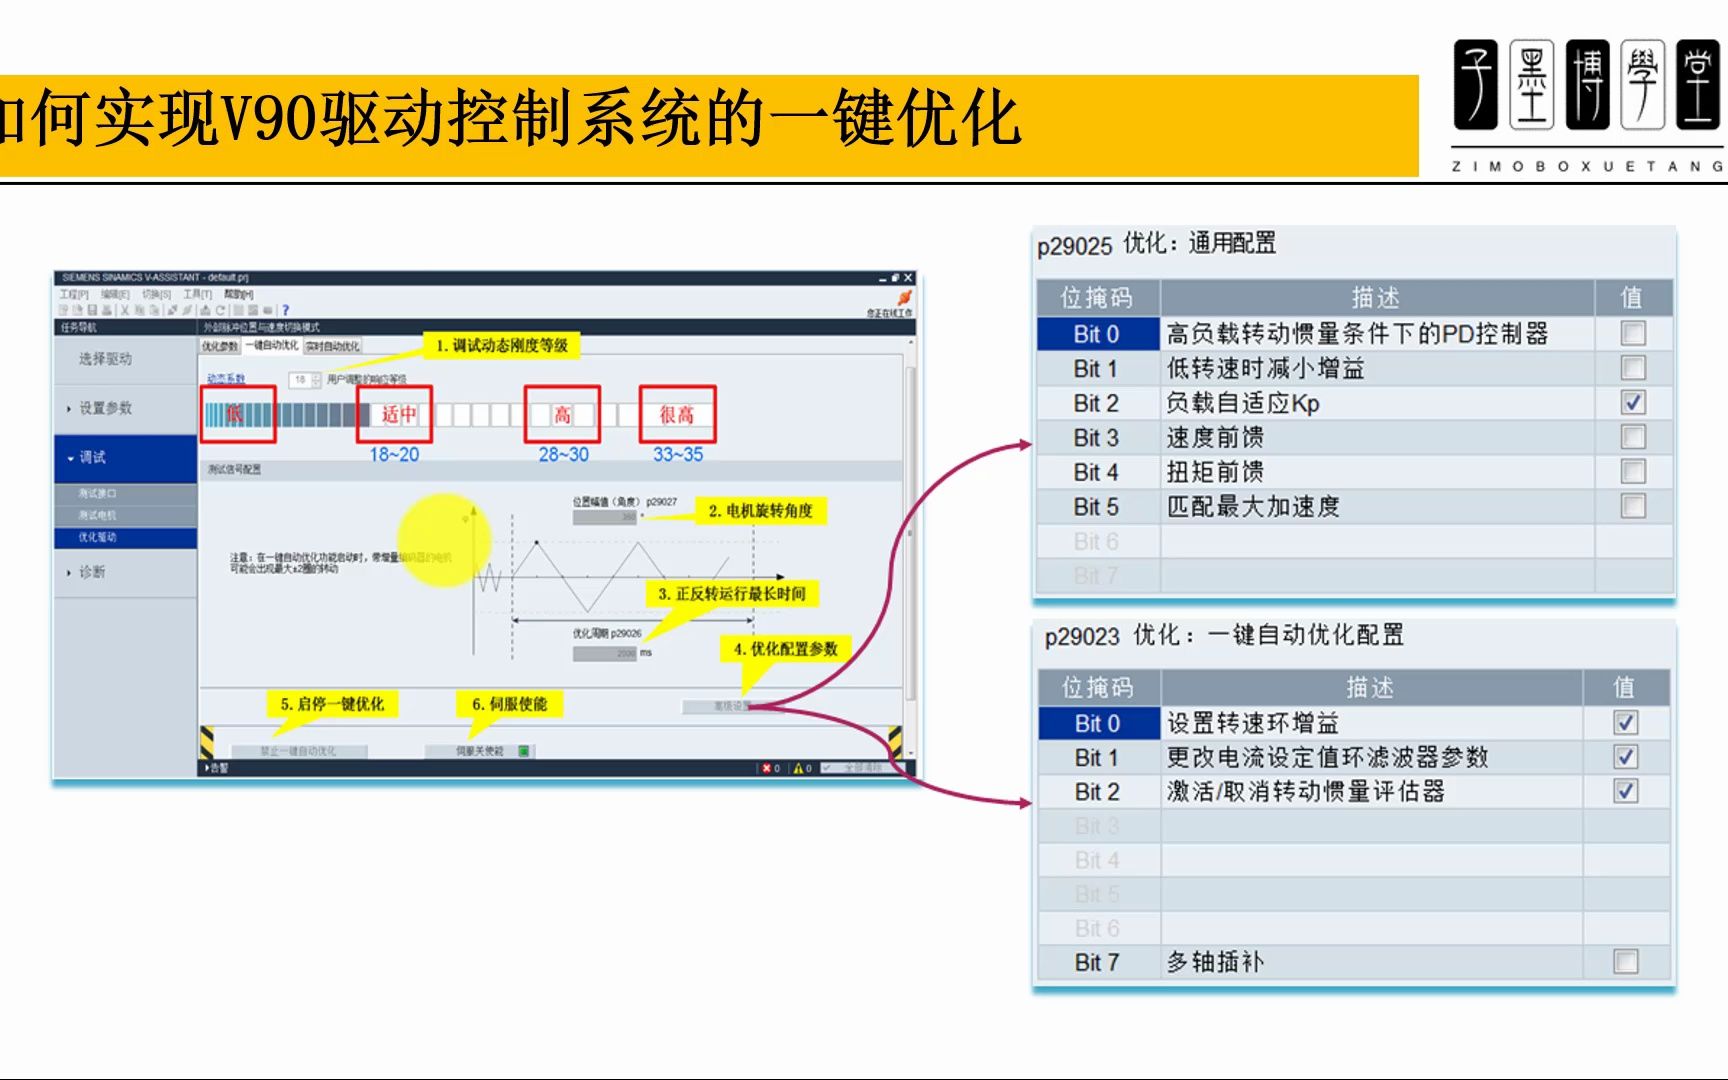The width and height of the screenshot is (1728, 1080).
Task: Expand the 诊断 navigation section
Action: click(125, 572)
